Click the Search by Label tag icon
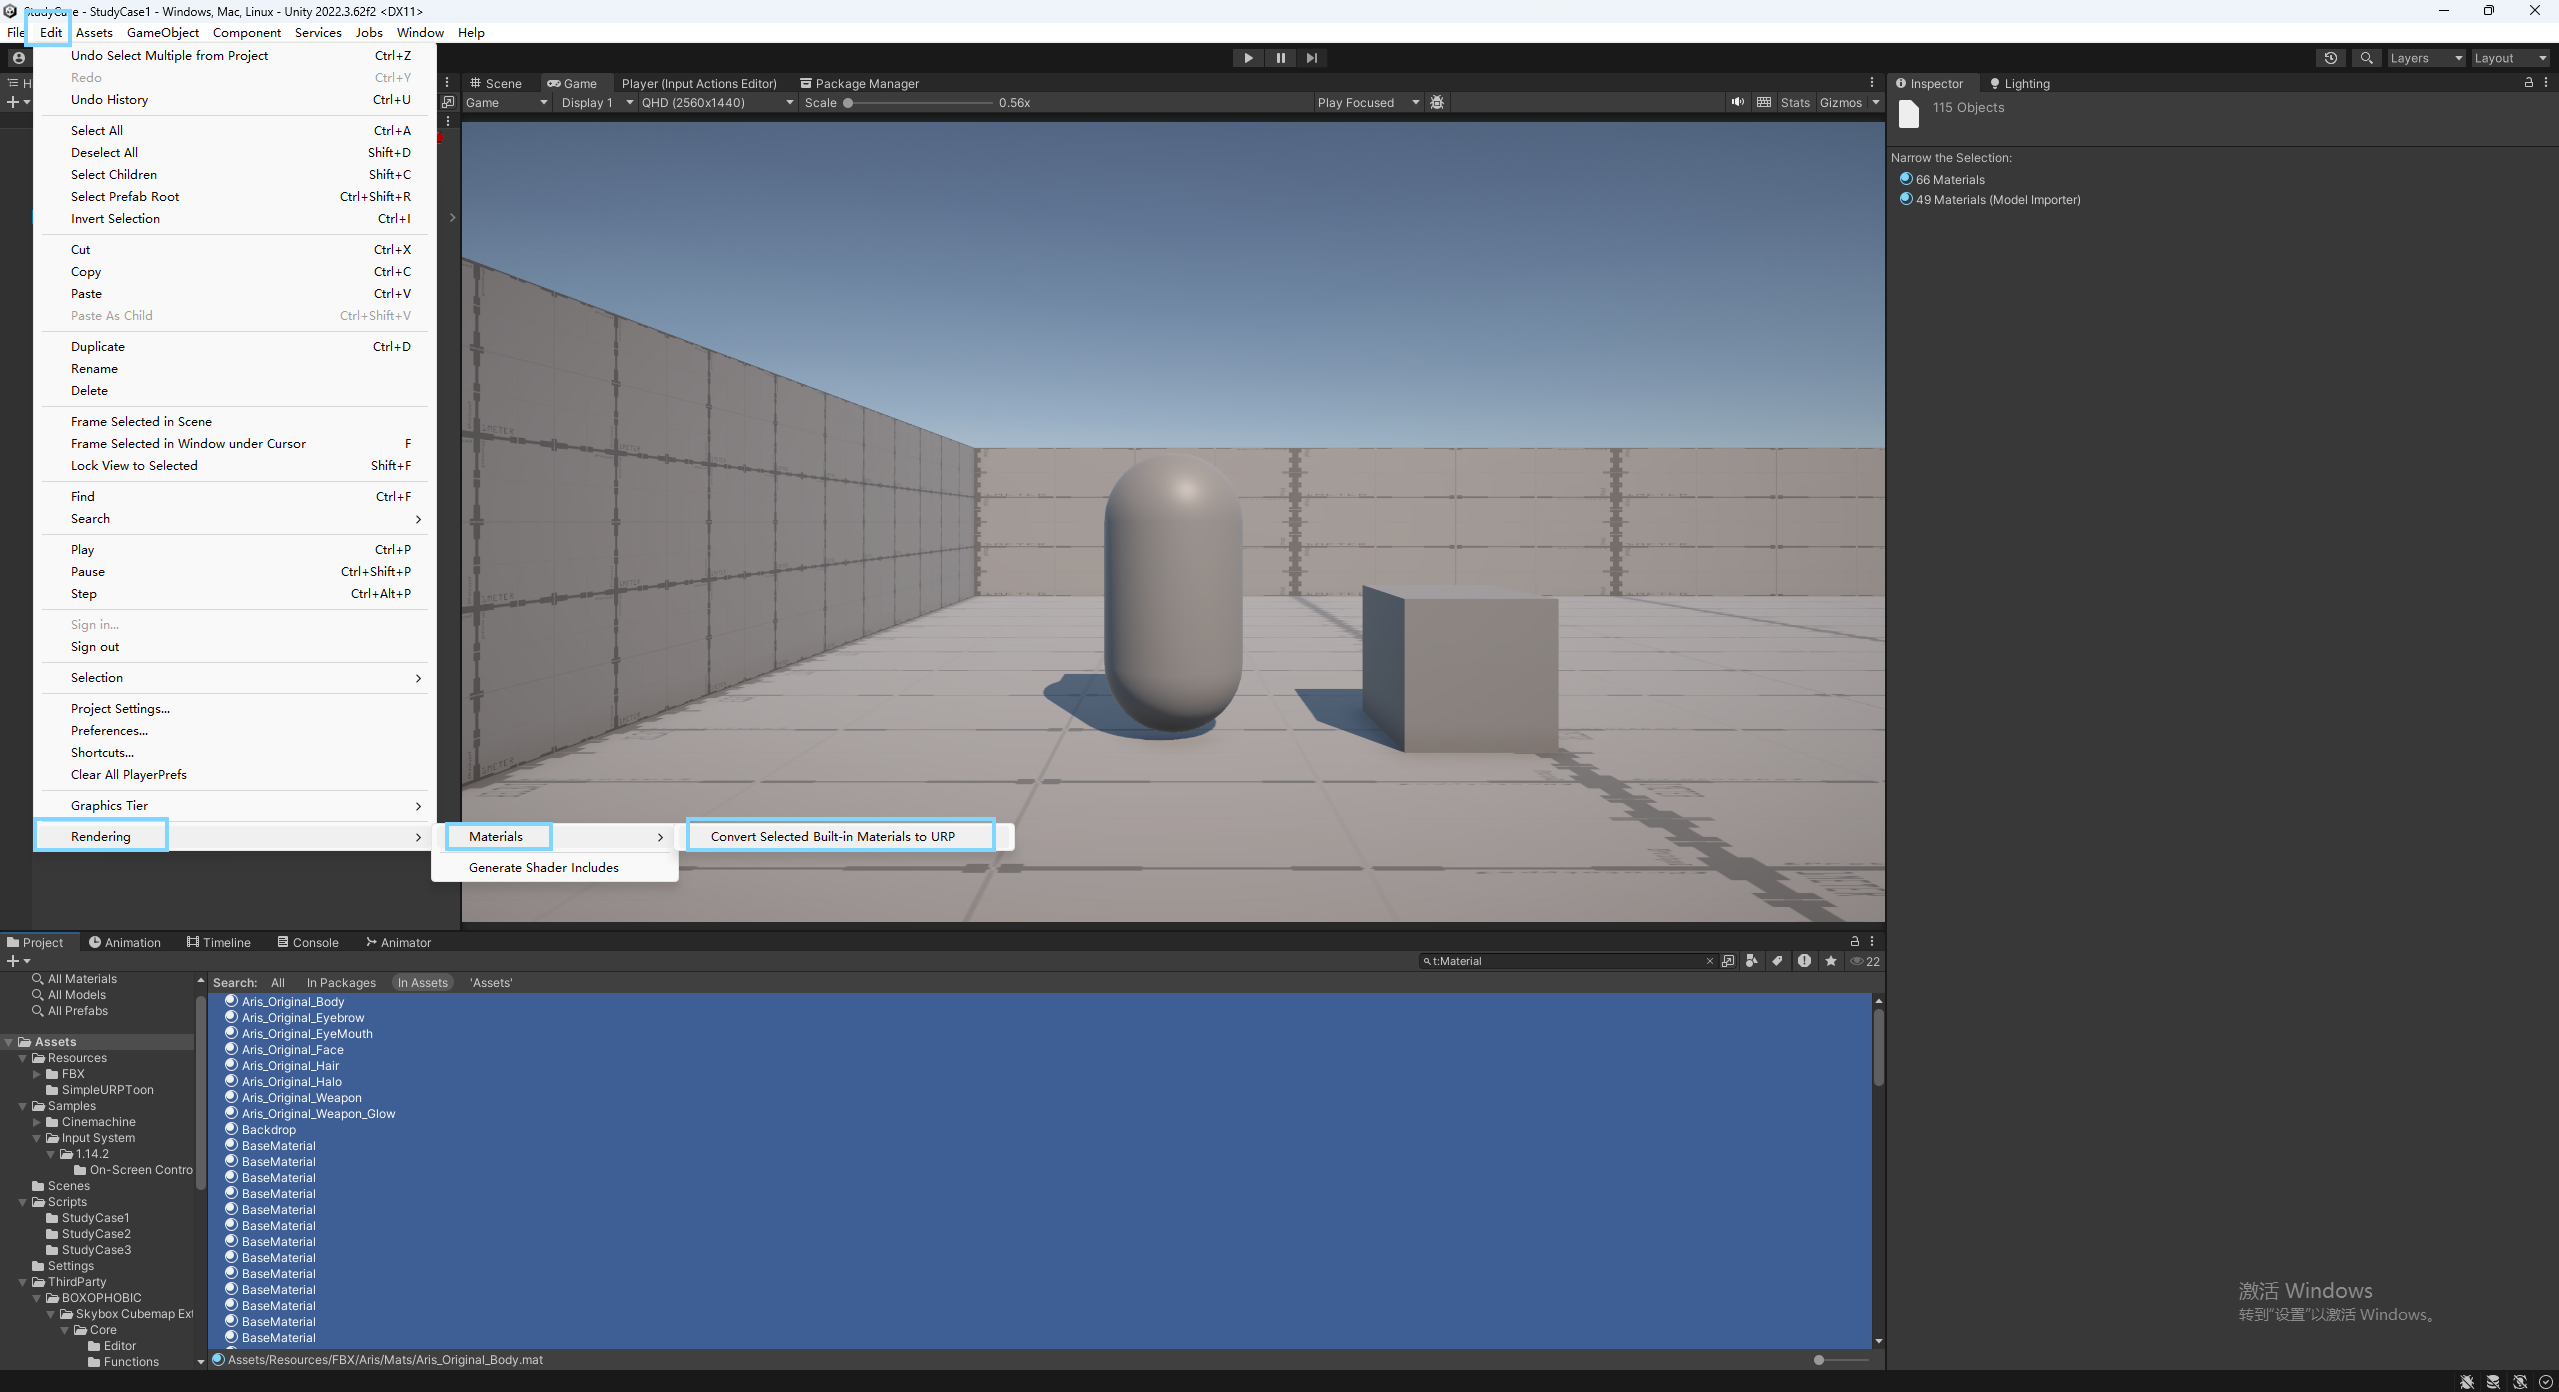The image size is (2559, 1392). click(x=1777, y=961)
